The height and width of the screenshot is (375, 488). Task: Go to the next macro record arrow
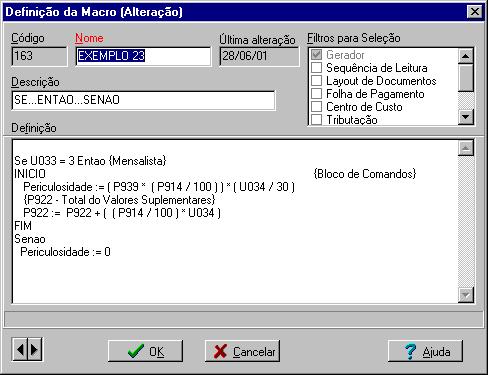pyautogui.click(x=35, y=350)
